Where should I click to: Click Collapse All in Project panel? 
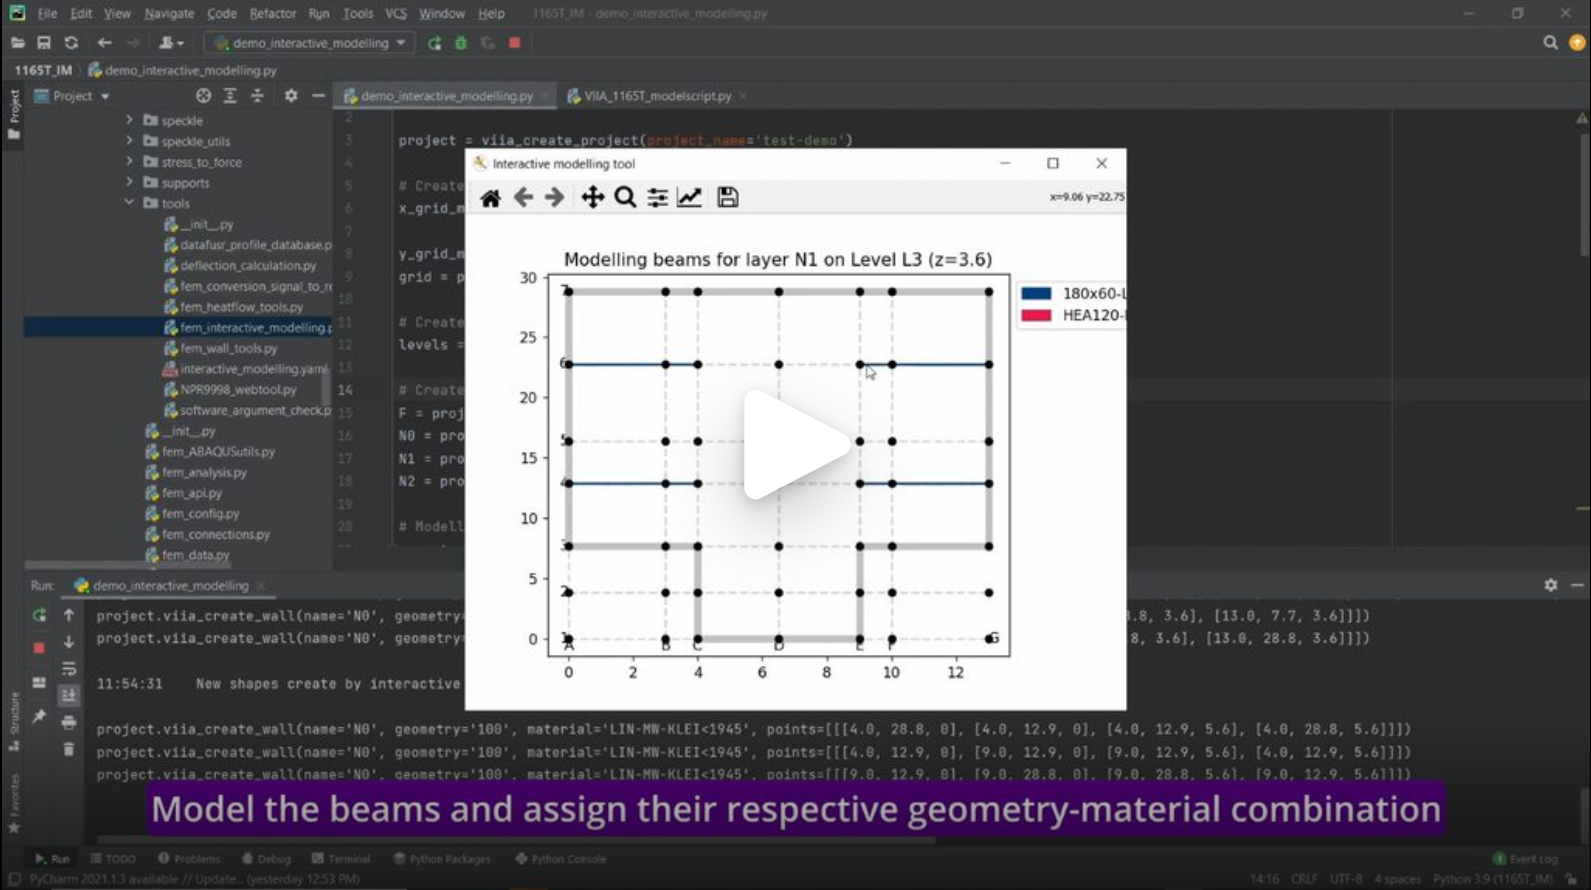pyautogui.click(x=257, y=96)
